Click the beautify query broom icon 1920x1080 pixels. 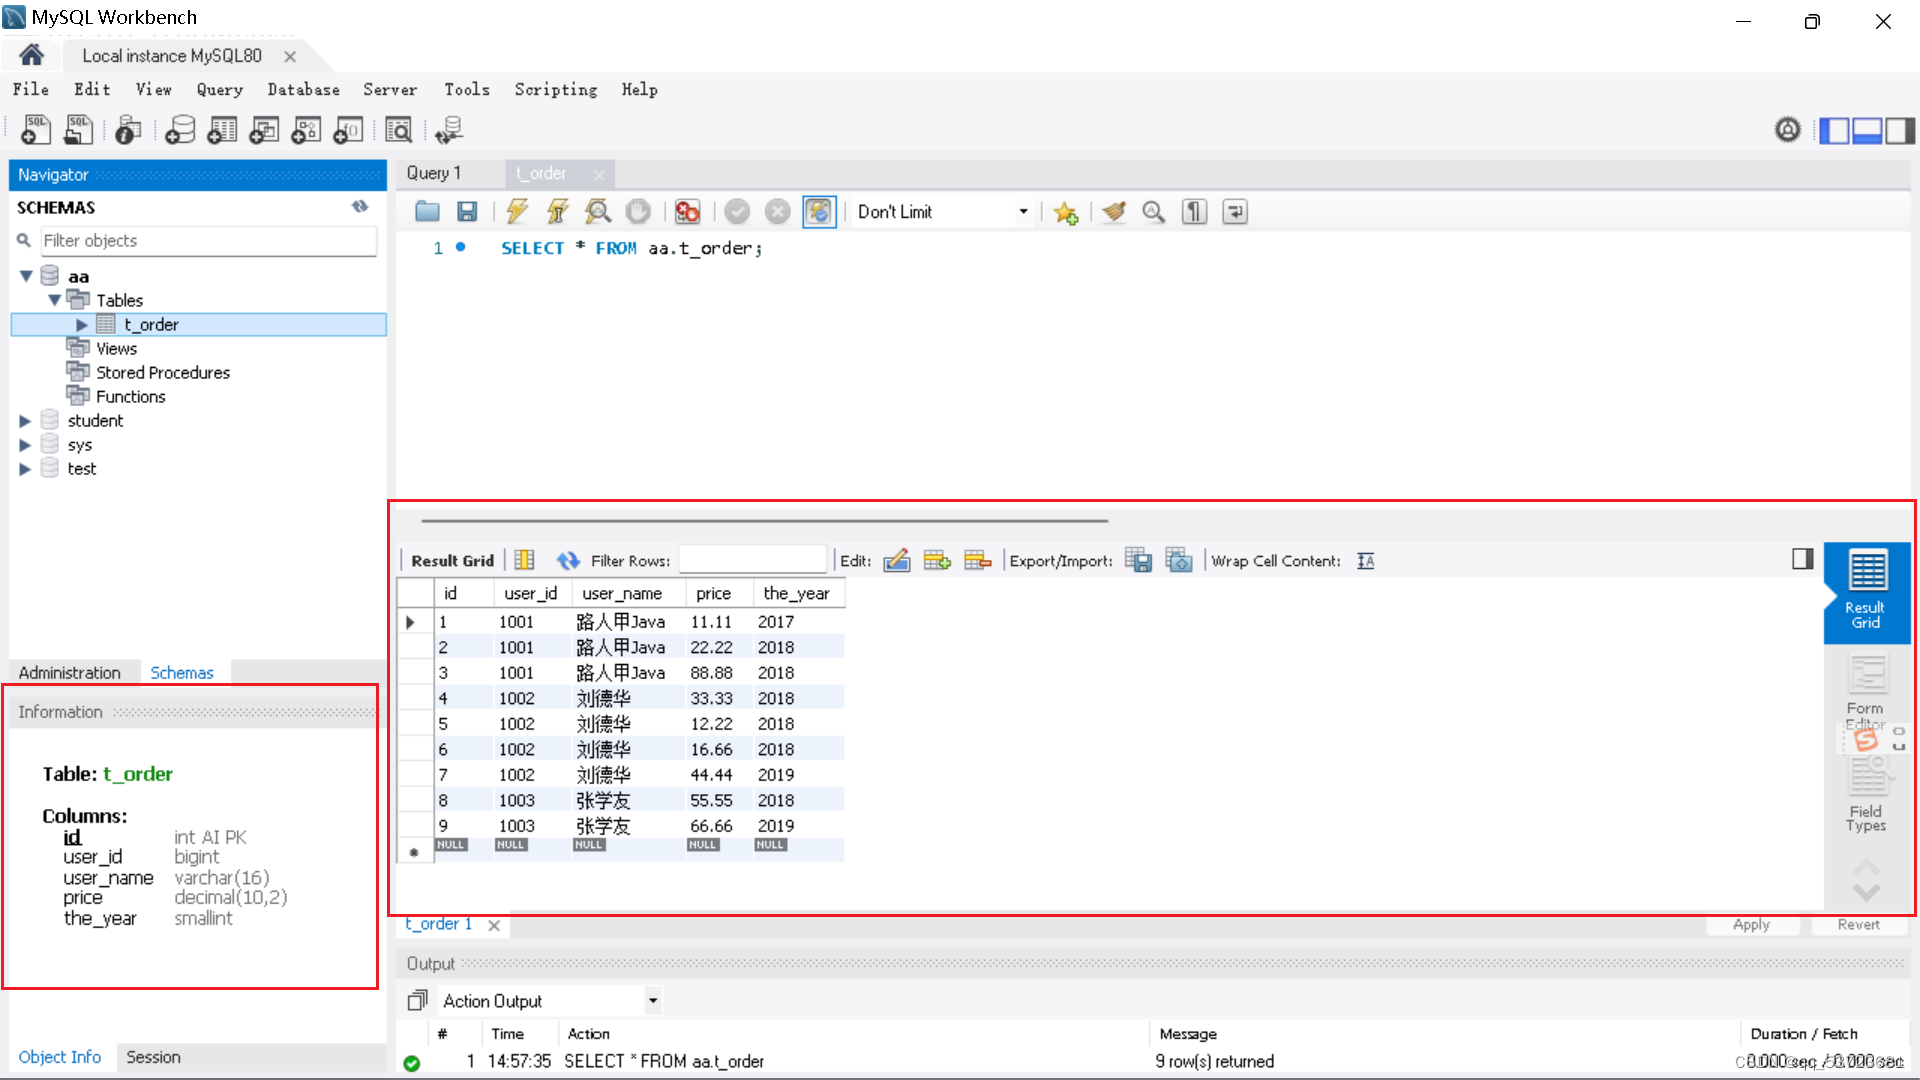click(x=1114, y=212)
